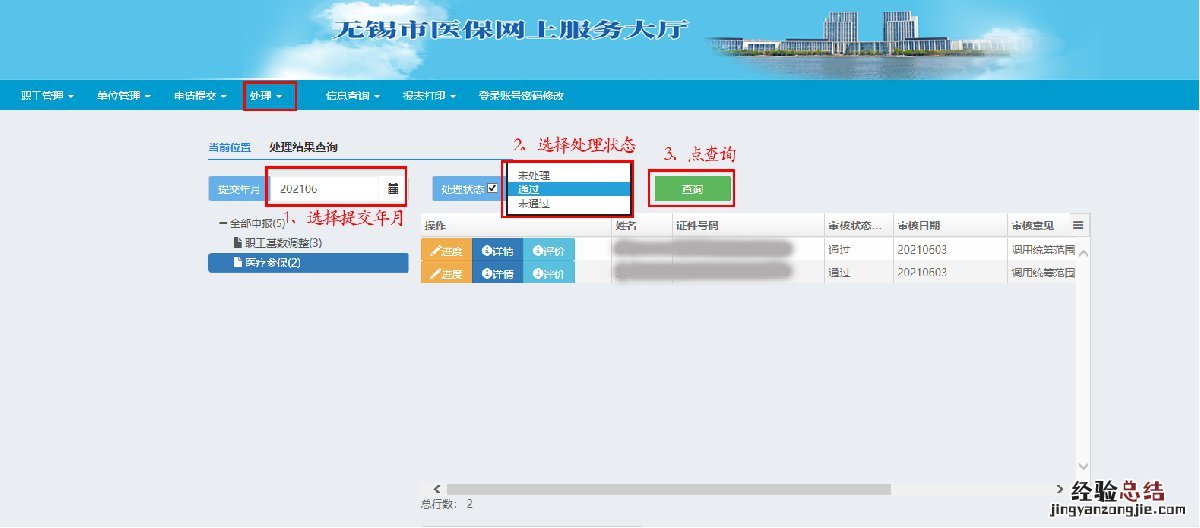This screenshot has width=1200, height=528.
Task: Collapse the 全部申报(5) tree node
Action: (224, 224)
